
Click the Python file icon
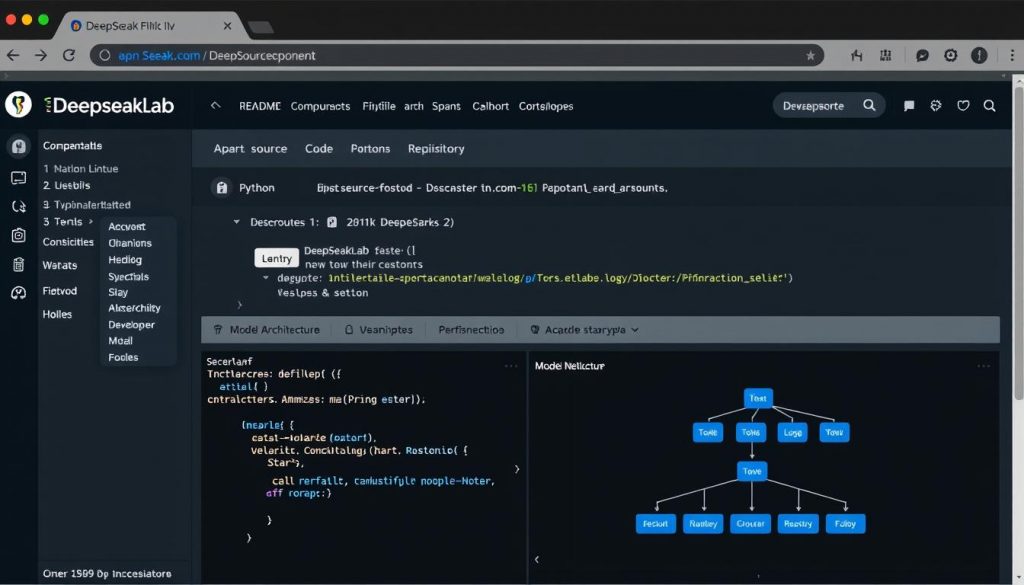point(222,188)
